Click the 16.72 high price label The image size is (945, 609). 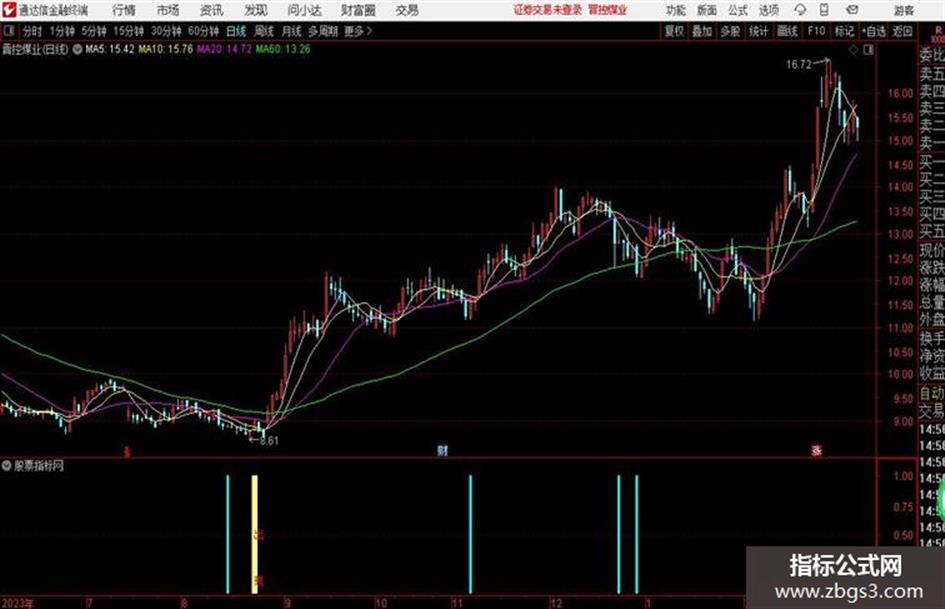(x=799, y=65)
